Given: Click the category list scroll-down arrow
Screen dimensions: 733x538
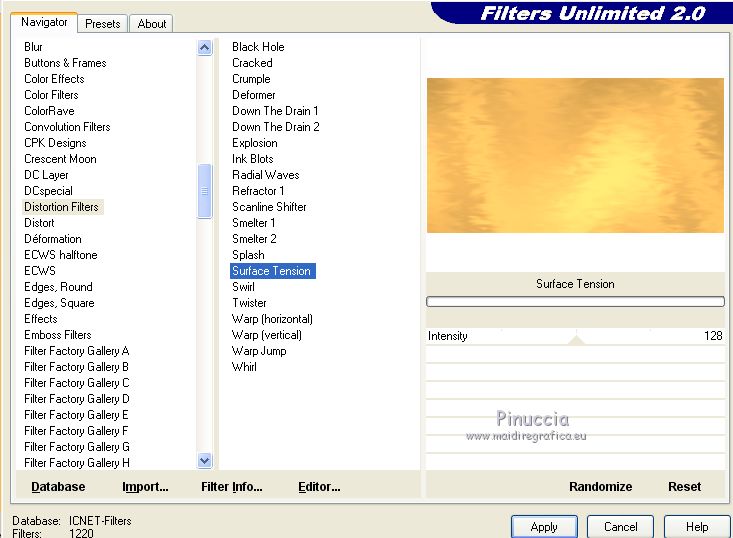Looking at the screenshot, I should point(204,460).
